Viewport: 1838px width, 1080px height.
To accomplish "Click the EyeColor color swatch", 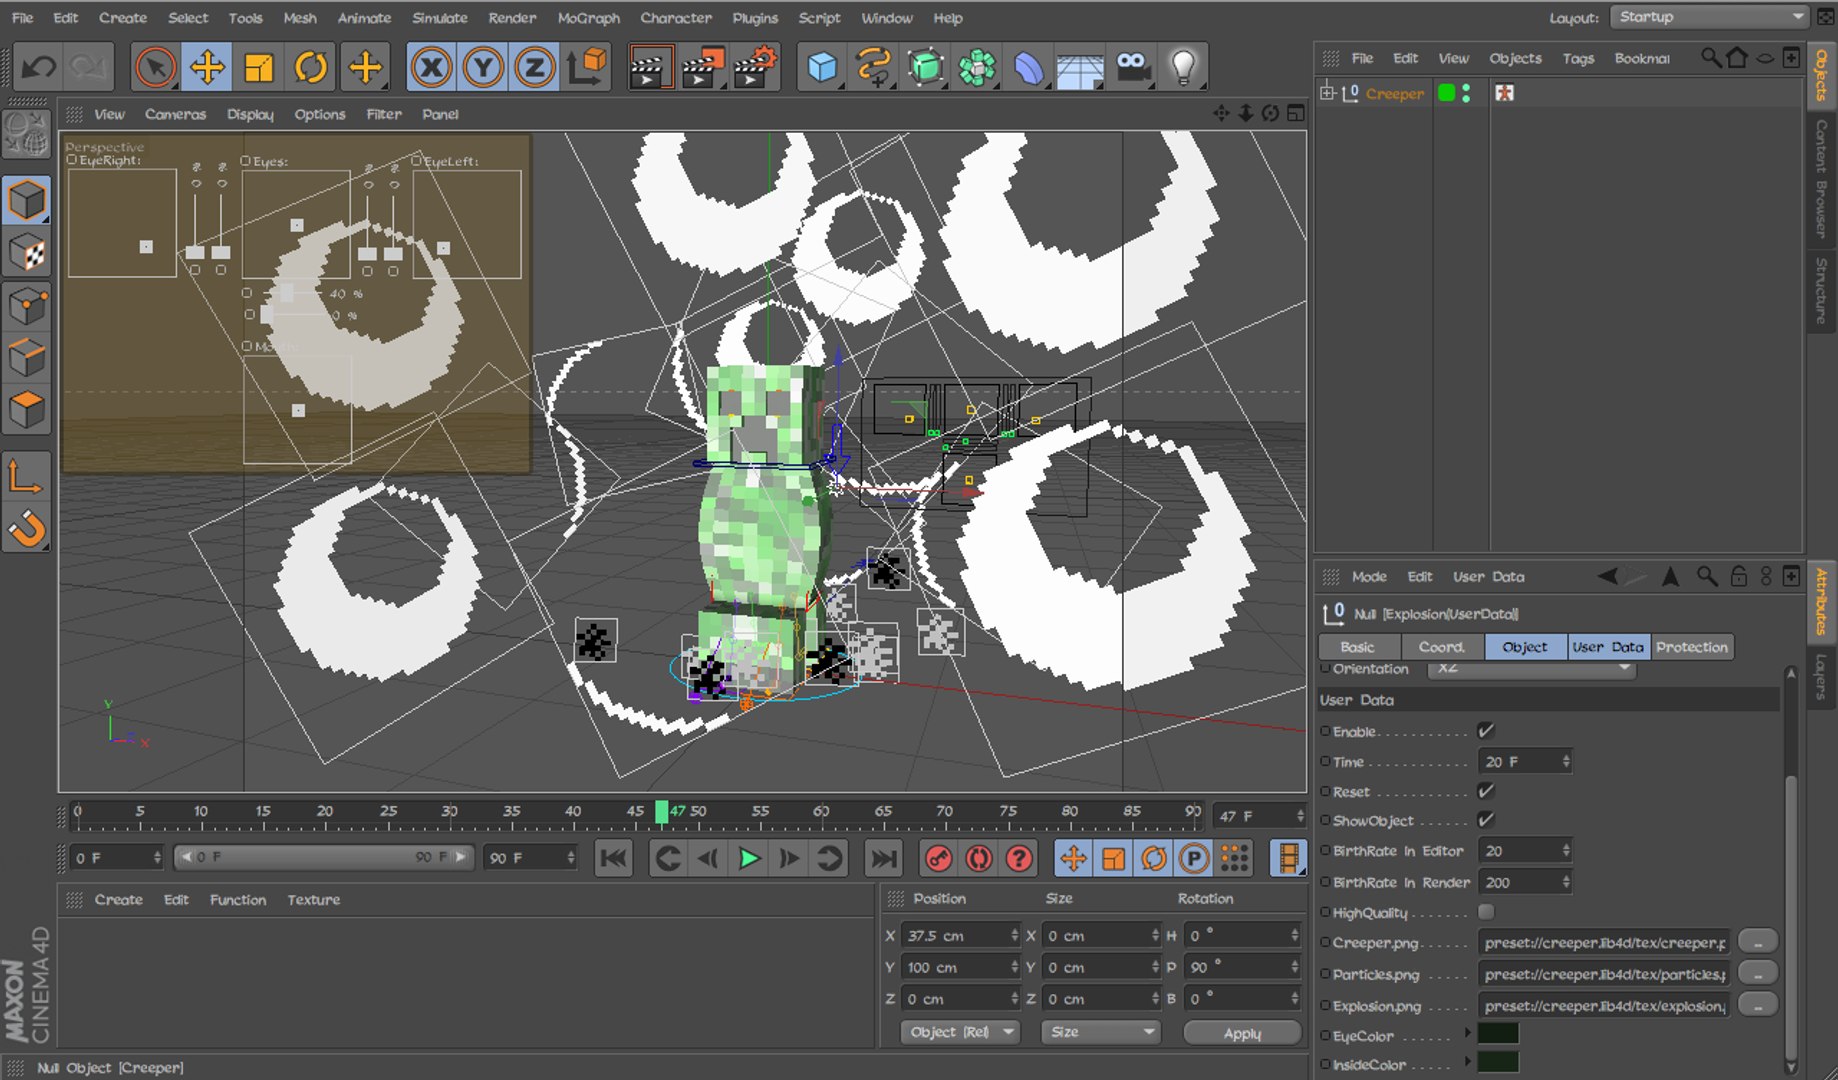I will pyautogui.click(x=1498, y=1034).
